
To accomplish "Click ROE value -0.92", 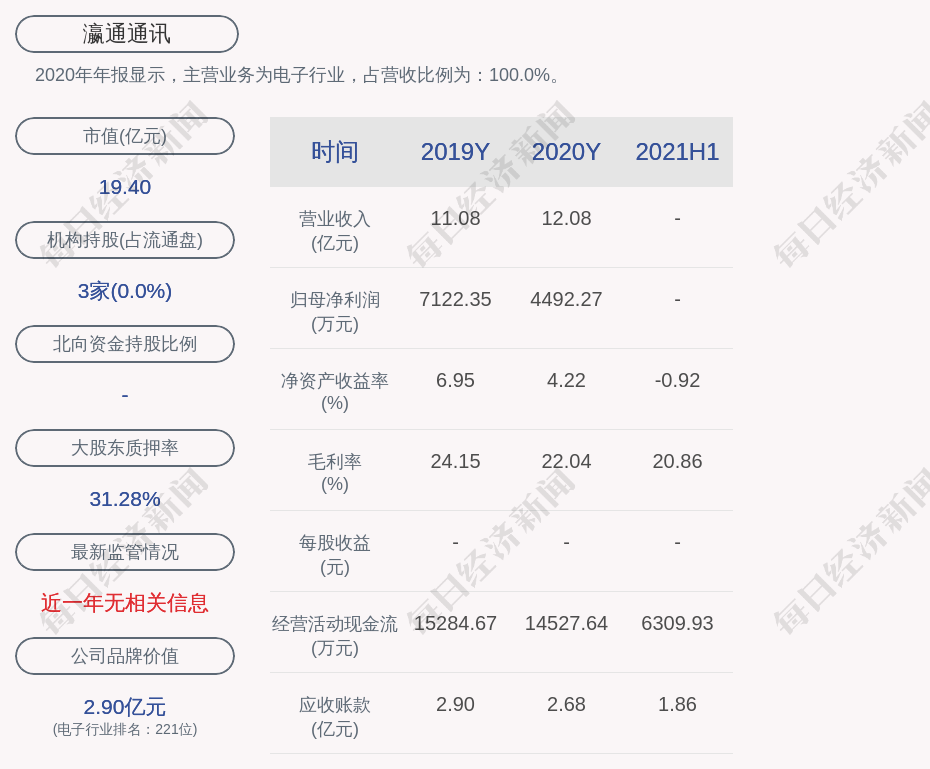I will [x=677, y=380].
